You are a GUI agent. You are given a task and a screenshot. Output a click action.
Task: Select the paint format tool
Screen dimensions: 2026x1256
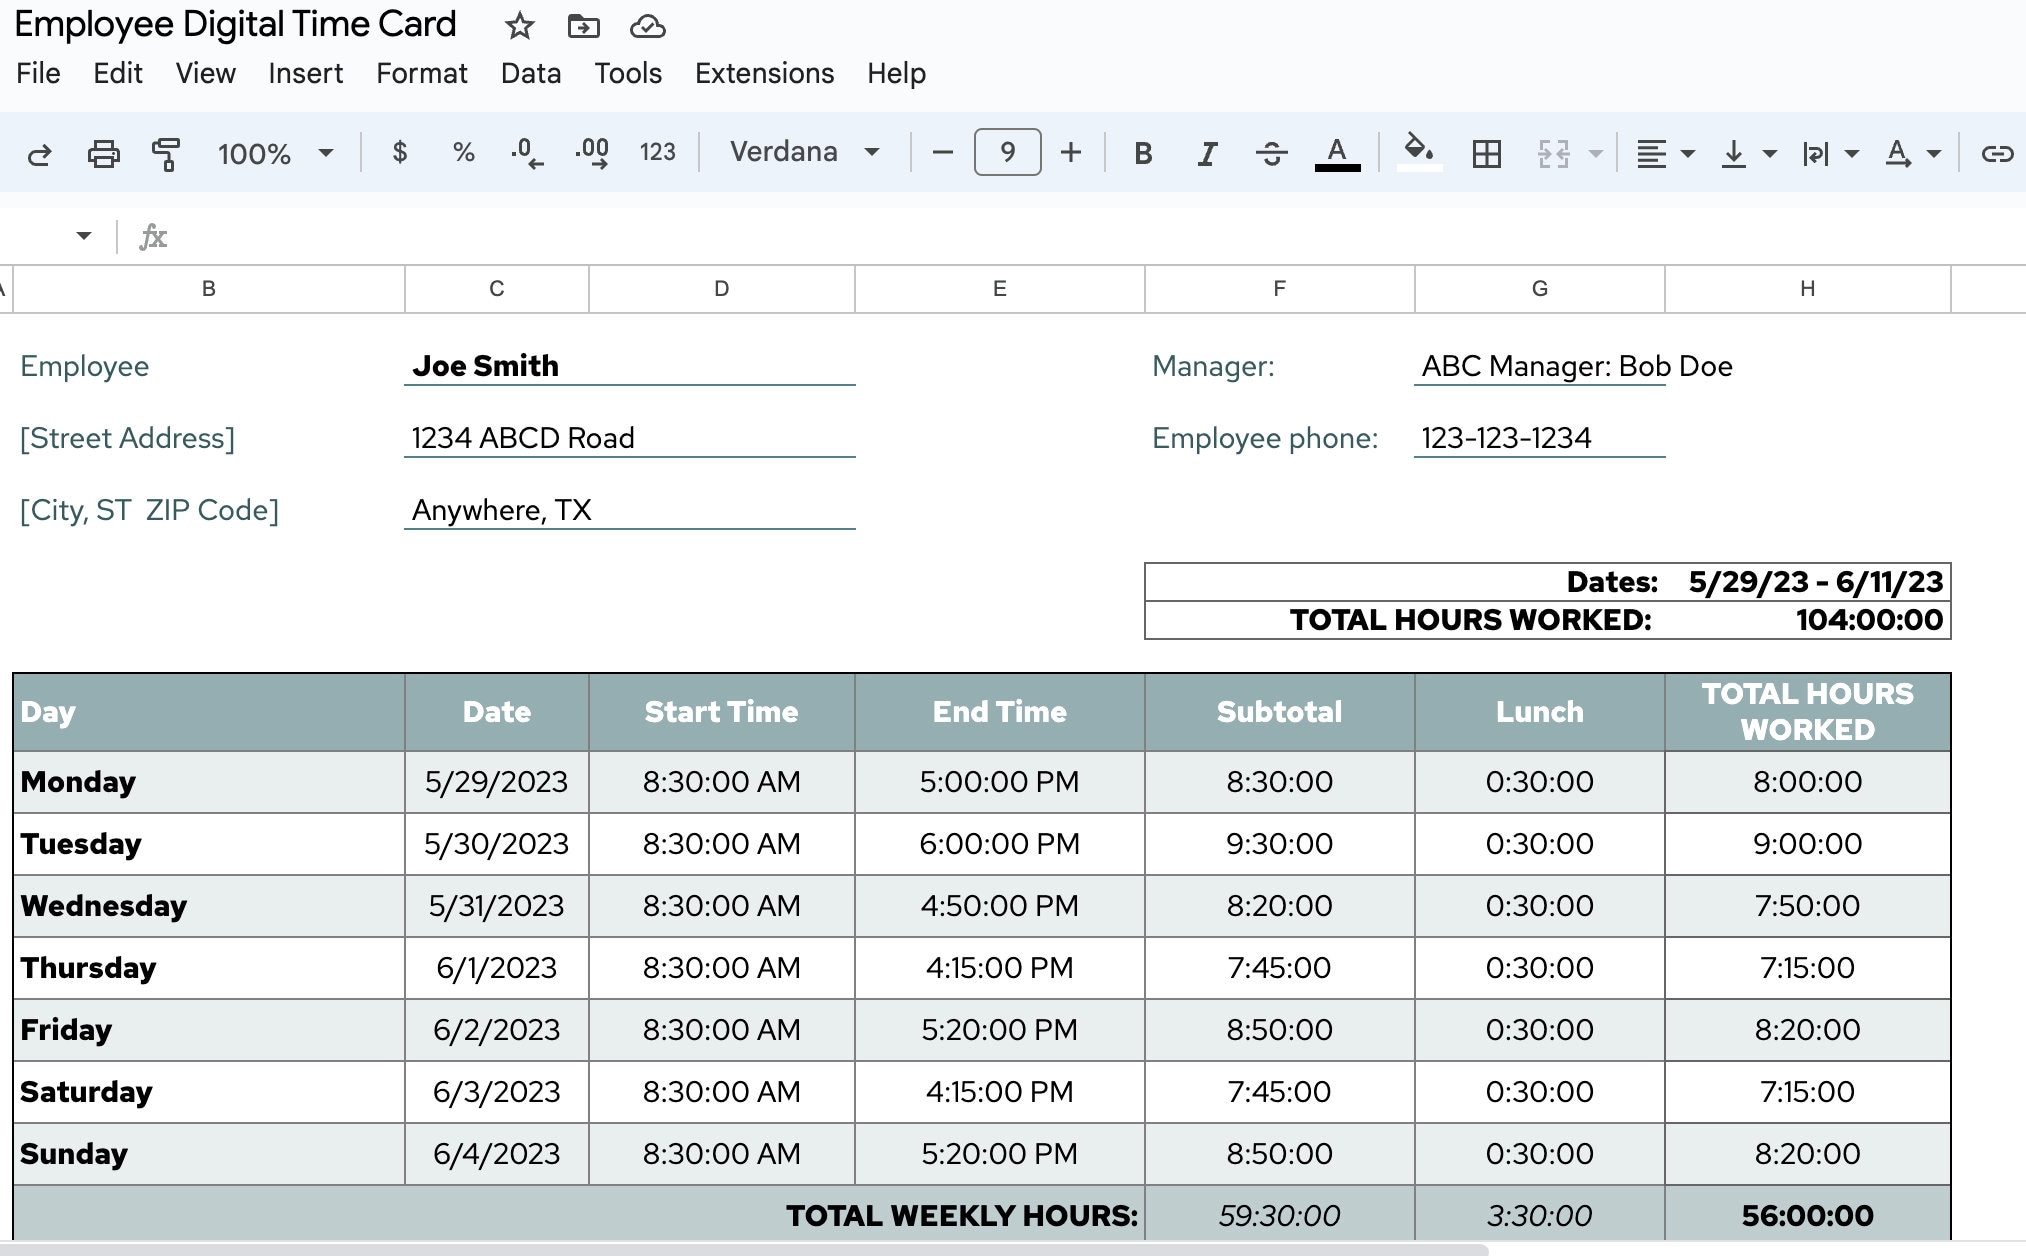[x=166, y=153]
